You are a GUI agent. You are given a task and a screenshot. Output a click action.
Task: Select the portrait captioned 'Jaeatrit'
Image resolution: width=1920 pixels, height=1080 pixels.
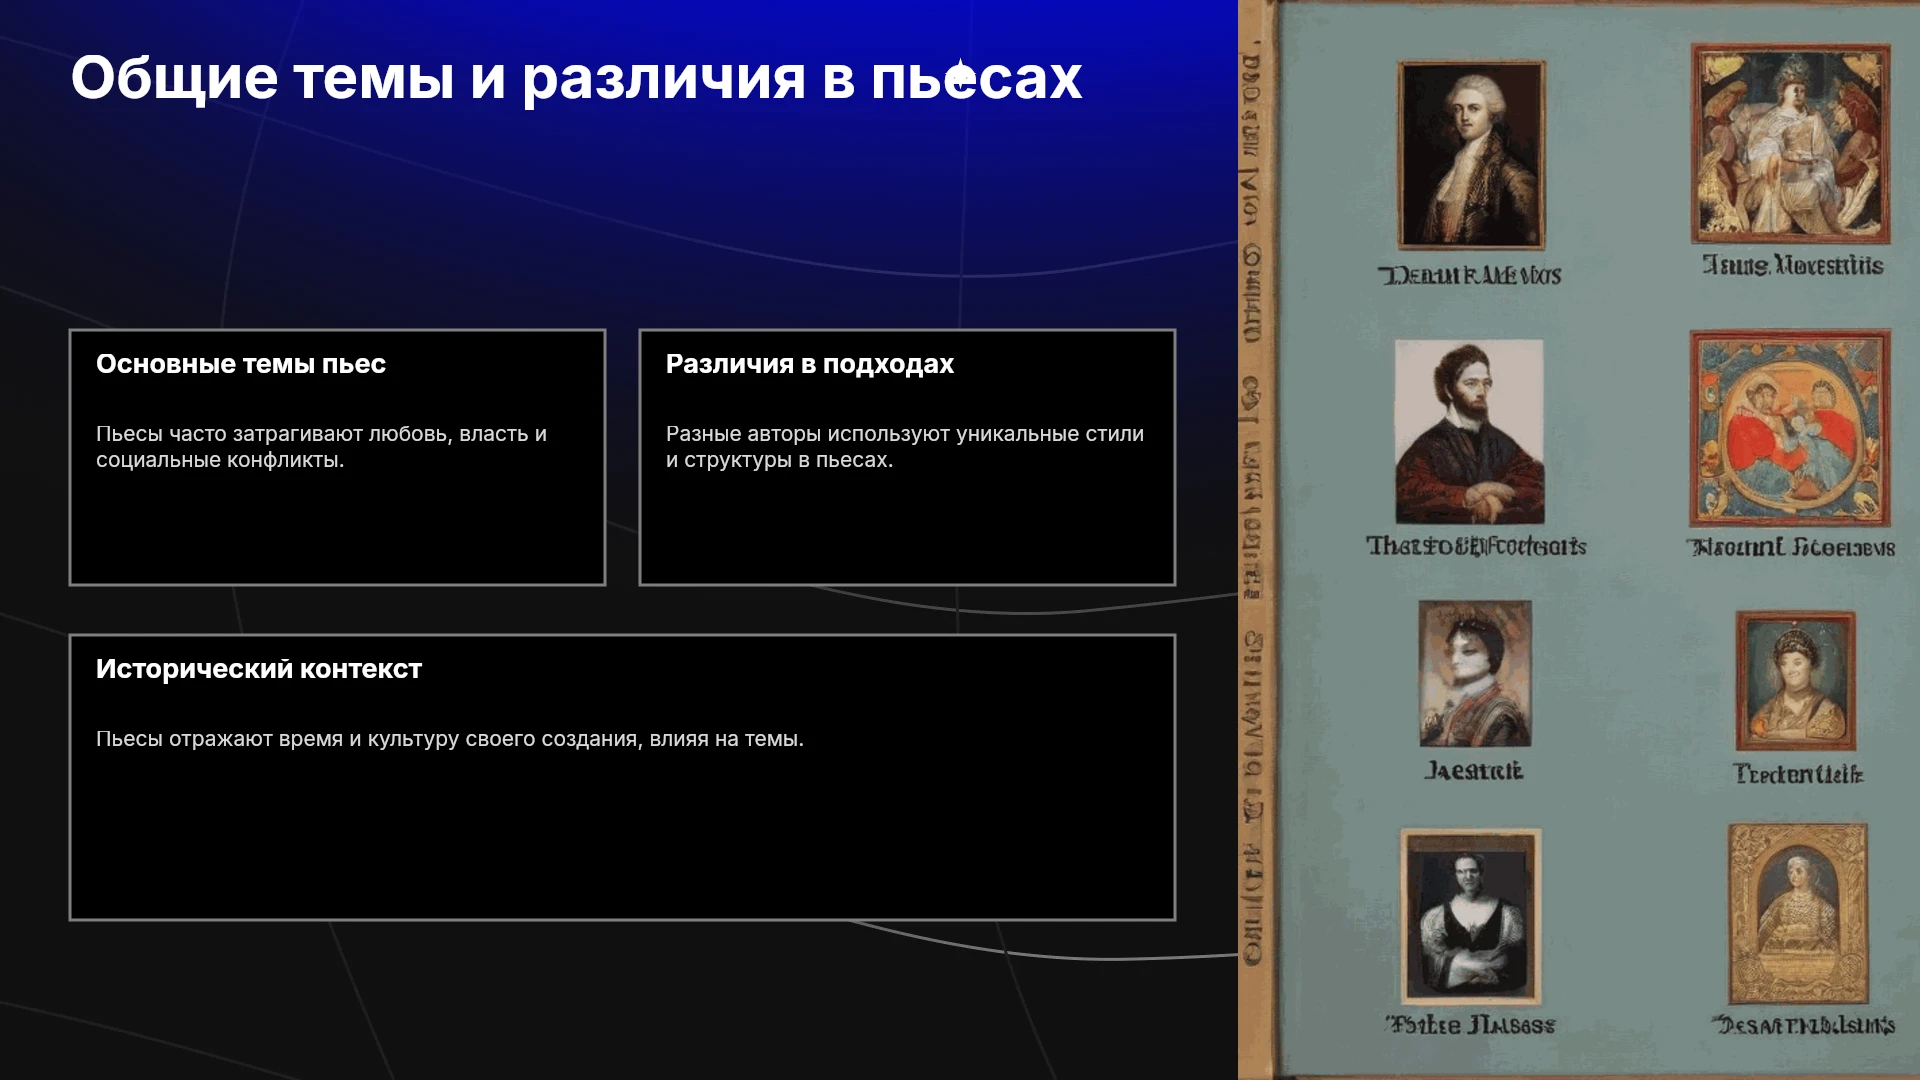1475,673
